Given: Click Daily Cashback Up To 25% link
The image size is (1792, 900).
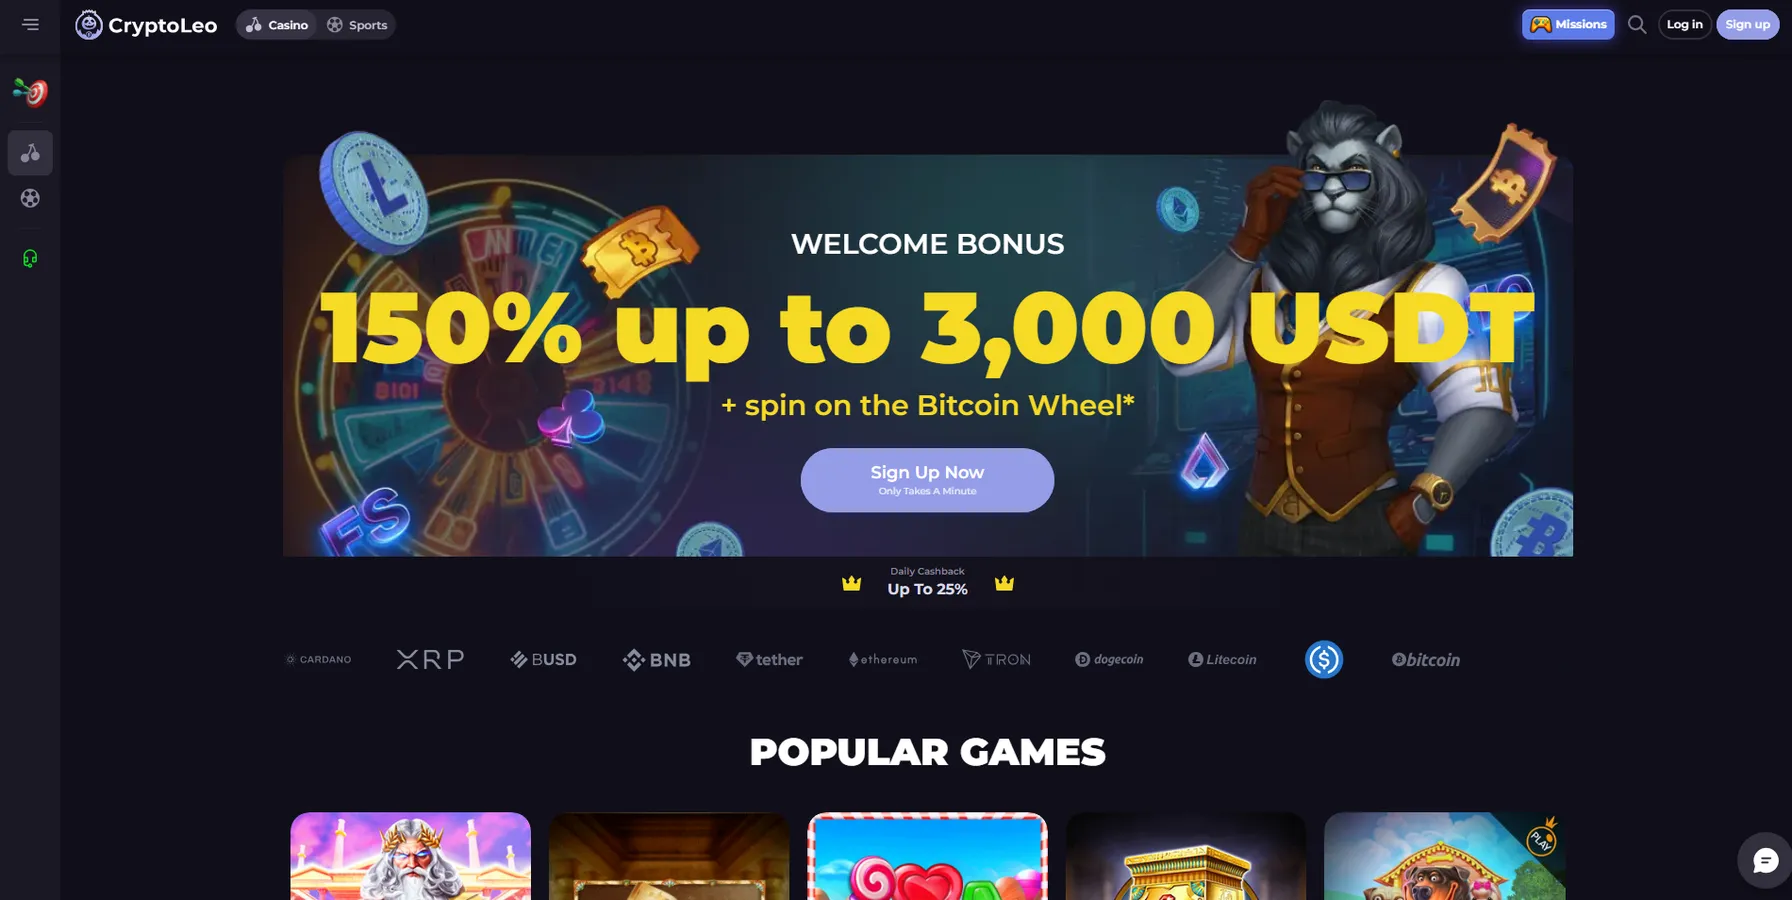Looking at the screenshot, I should tap(927, 582).
